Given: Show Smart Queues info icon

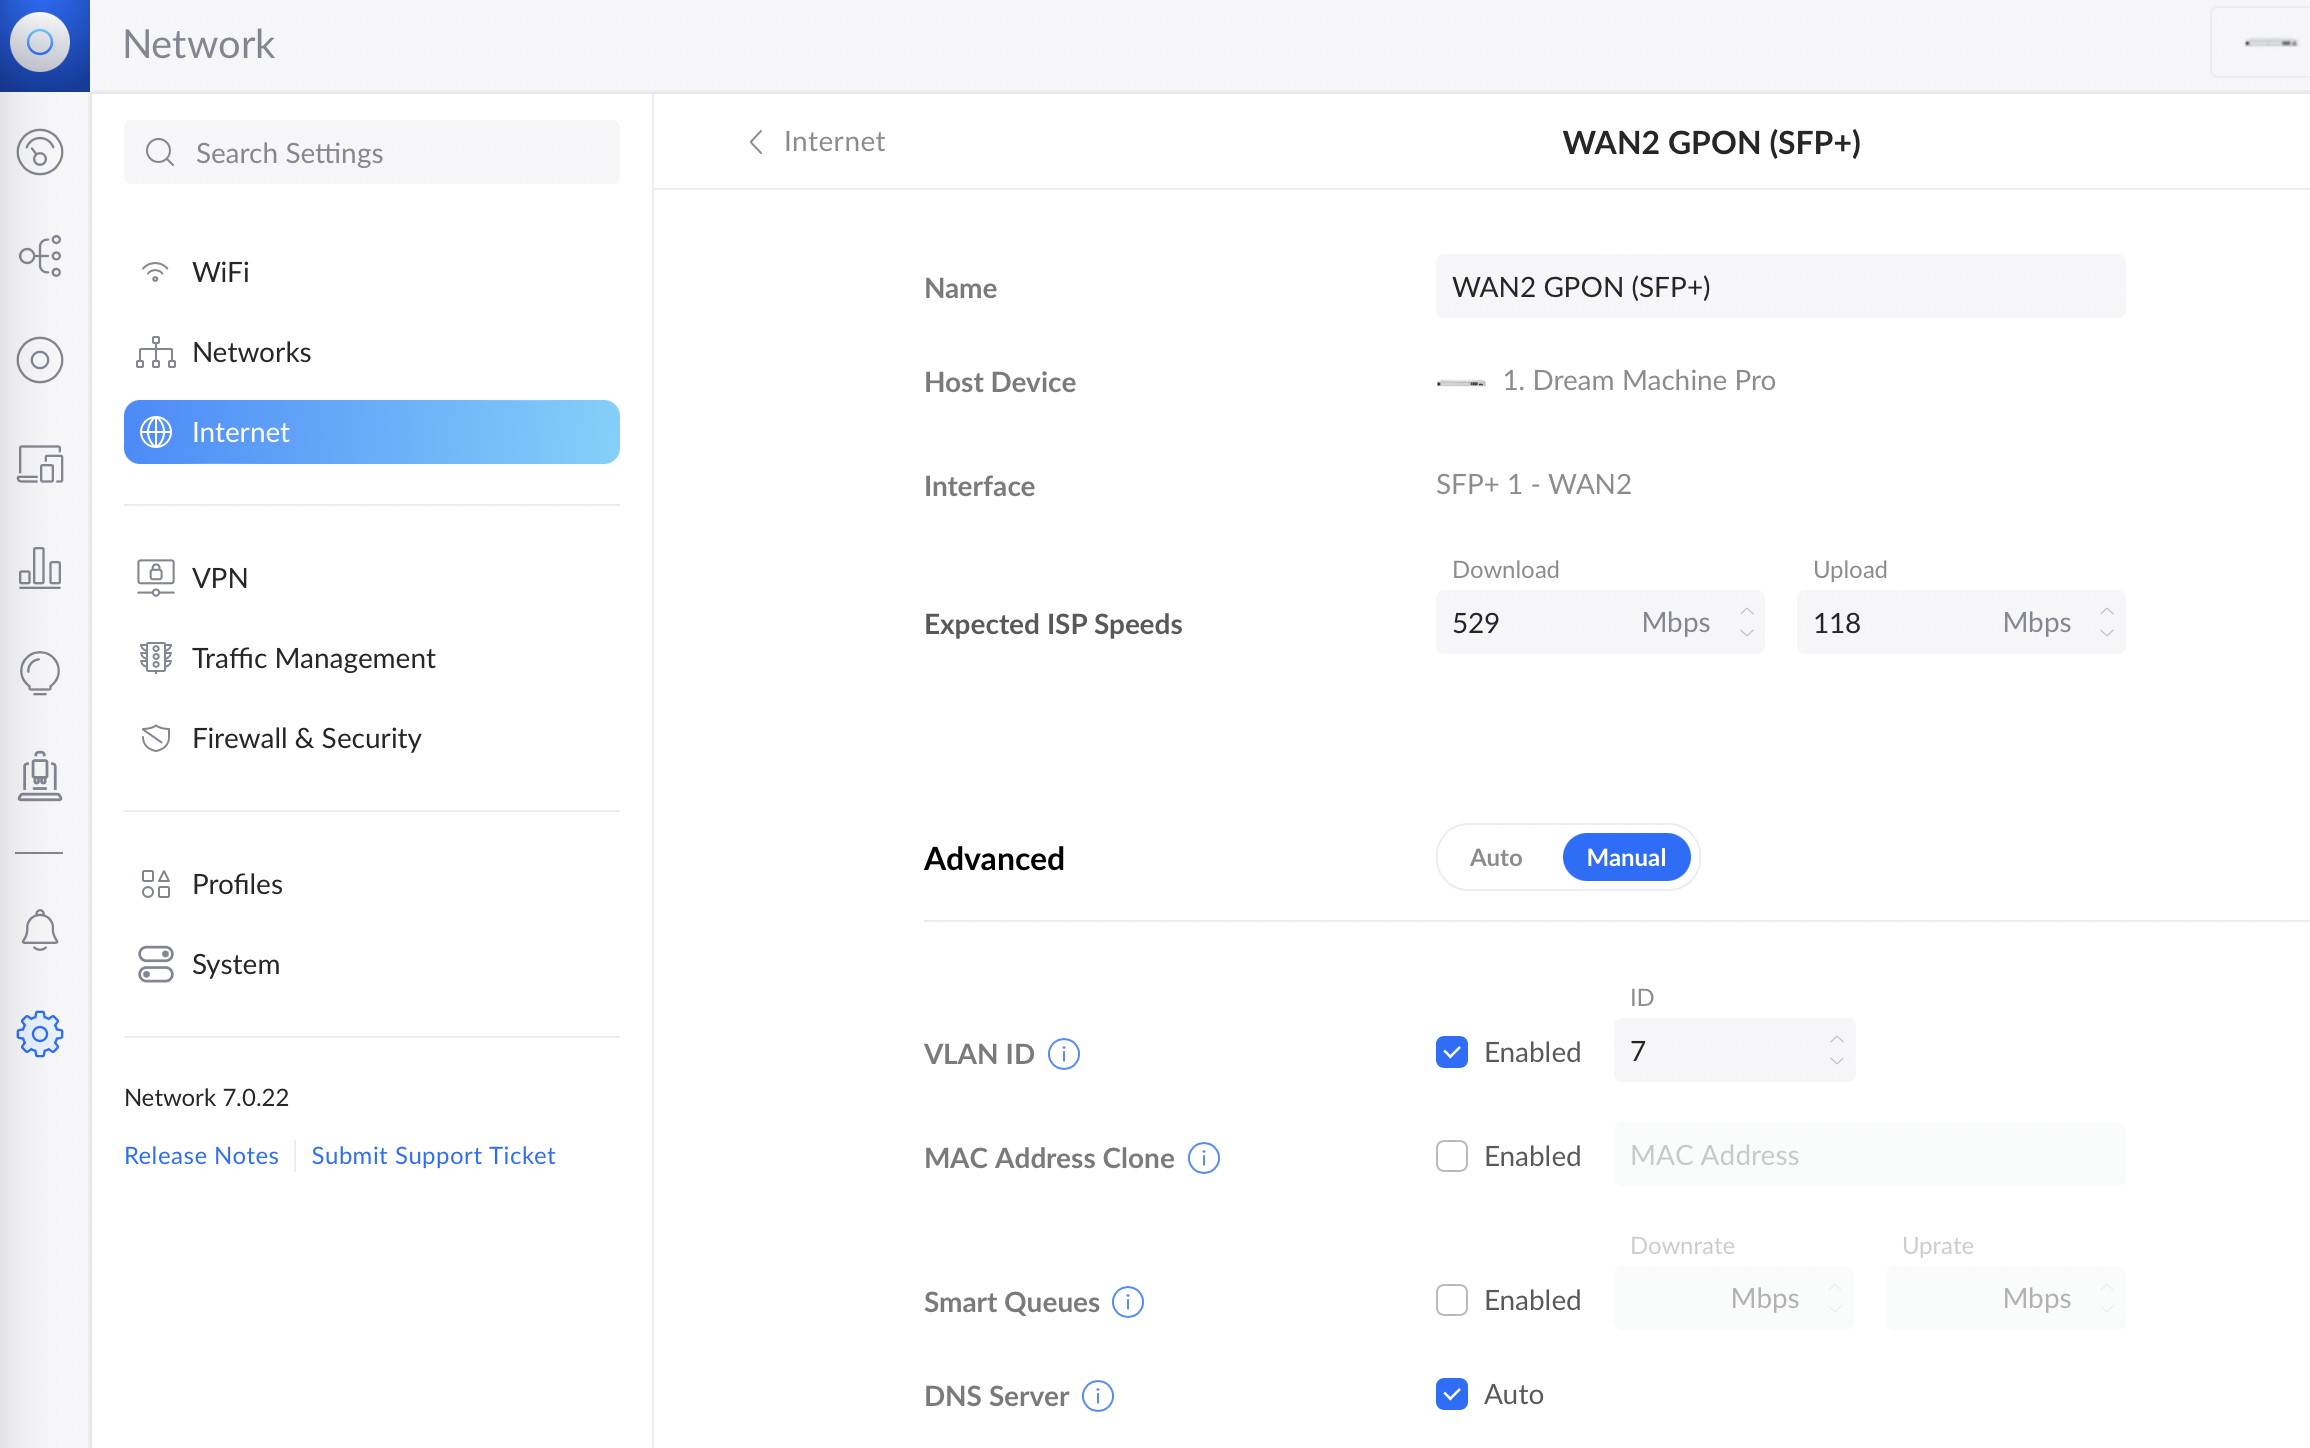Looking at the screenshot, I should (x=1128, y=1302).
